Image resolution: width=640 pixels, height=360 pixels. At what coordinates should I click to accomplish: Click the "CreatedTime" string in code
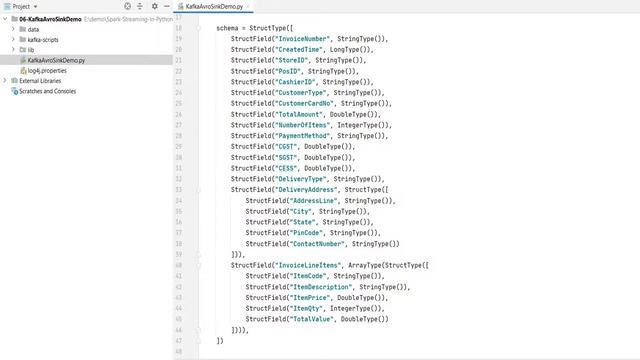coord(299,49)
